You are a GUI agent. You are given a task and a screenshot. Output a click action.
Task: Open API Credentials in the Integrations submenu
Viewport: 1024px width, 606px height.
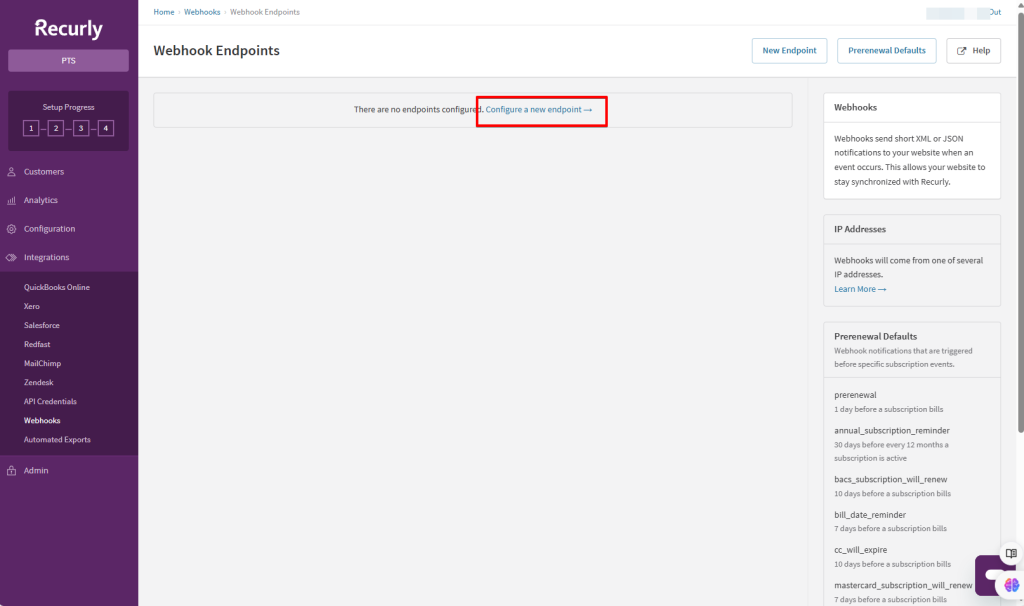click(x=50, y=402)
